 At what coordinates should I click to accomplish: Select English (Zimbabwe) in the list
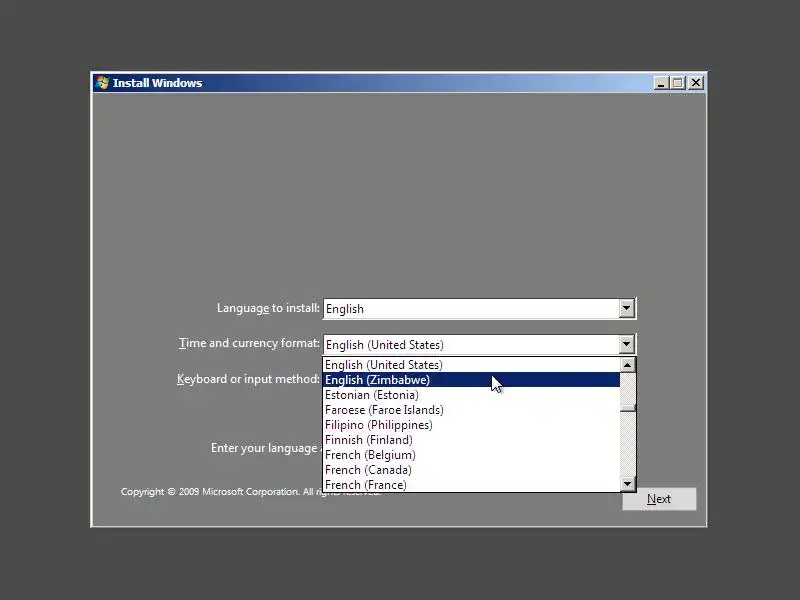(x=472, y=380)
